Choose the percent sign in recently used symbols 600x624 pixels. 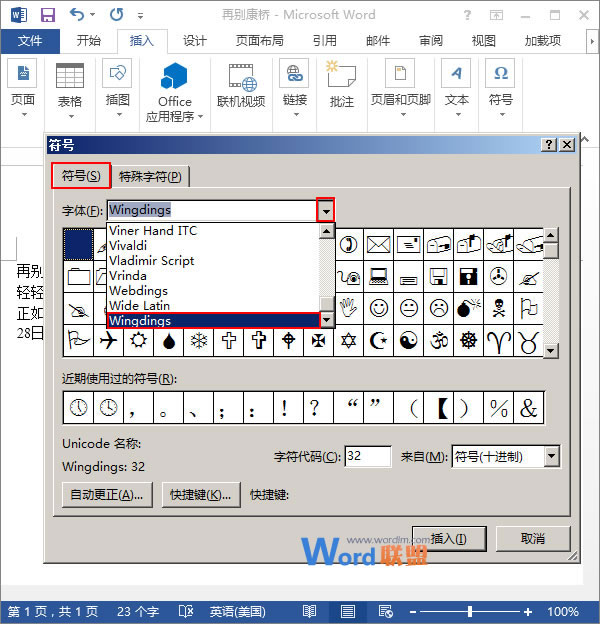pyautogui.click(x=499, y=408)
